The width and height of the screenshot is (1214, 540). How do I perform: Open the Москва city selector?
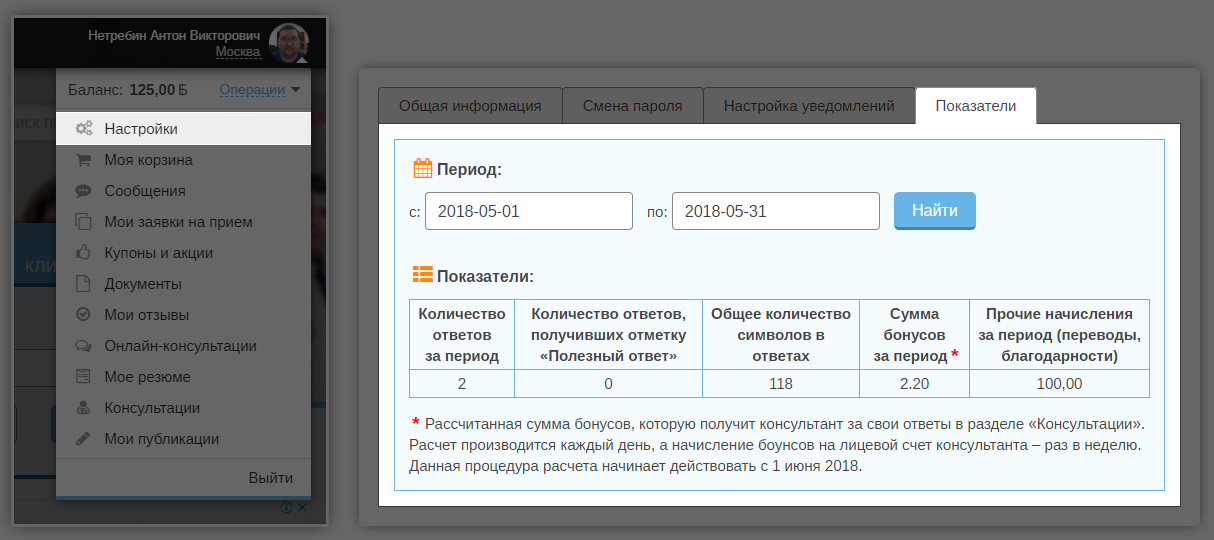(x=238, y=52)
